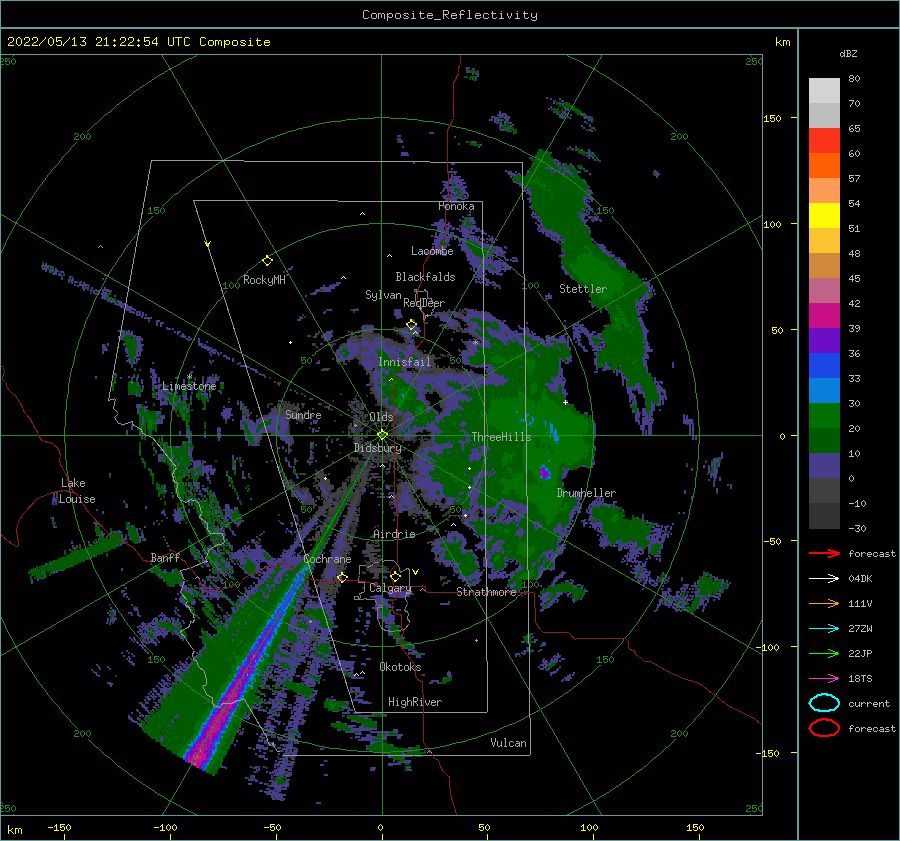Image resolution: width=900 pixels, height=841 pixels.
Task: Click the orange 111V arrow in legend
Action: pos(824,603)
